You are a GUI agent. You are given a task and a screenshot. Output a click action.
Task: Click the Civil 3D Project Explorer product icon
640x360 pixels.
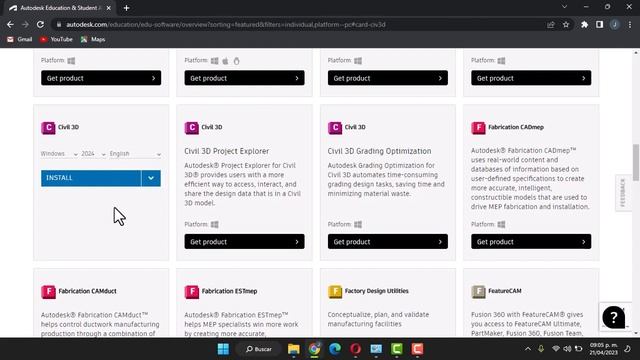click(191, 128)
